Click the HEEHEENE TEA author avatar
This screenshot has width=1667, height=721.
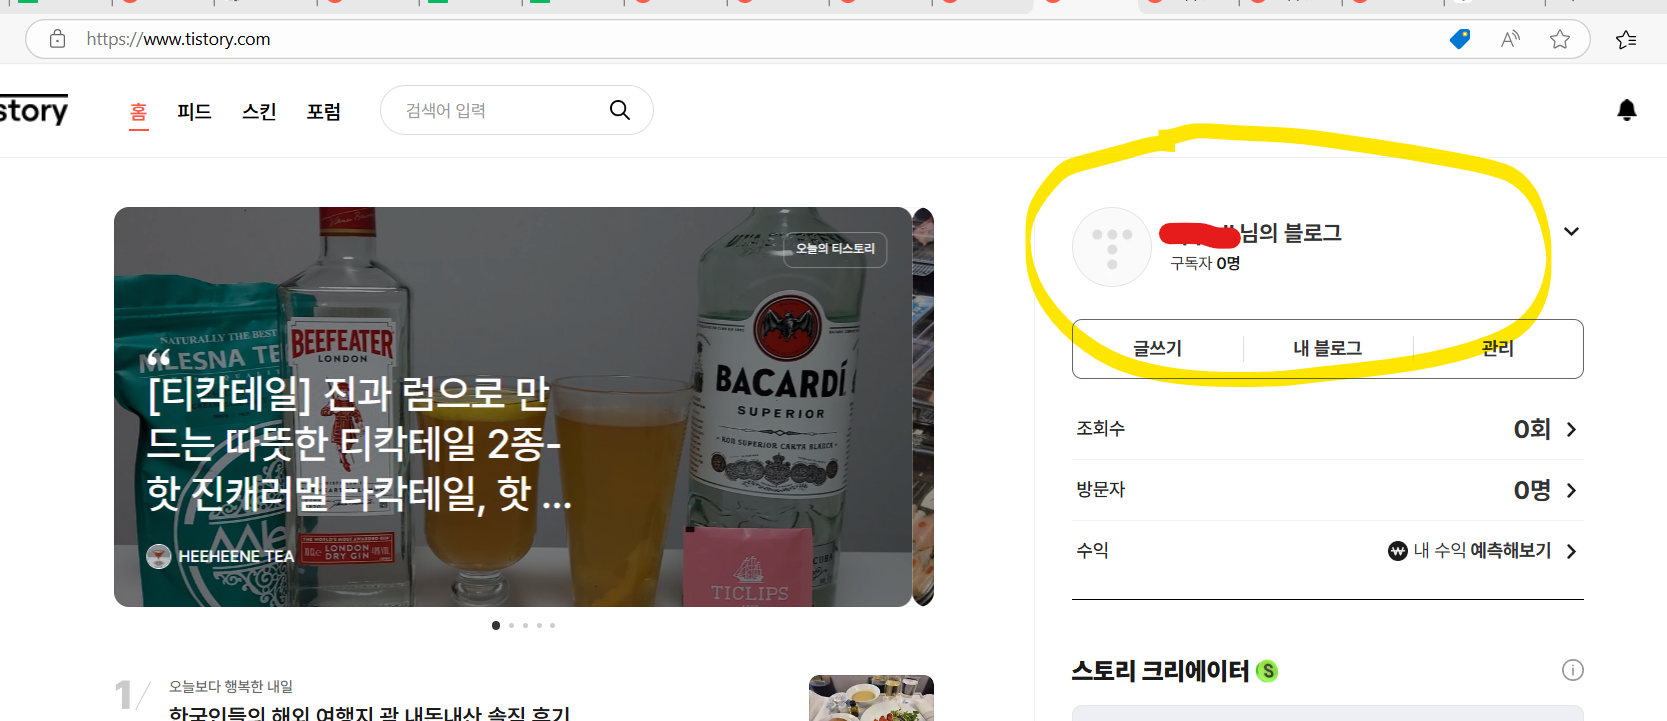click(159, 556)
